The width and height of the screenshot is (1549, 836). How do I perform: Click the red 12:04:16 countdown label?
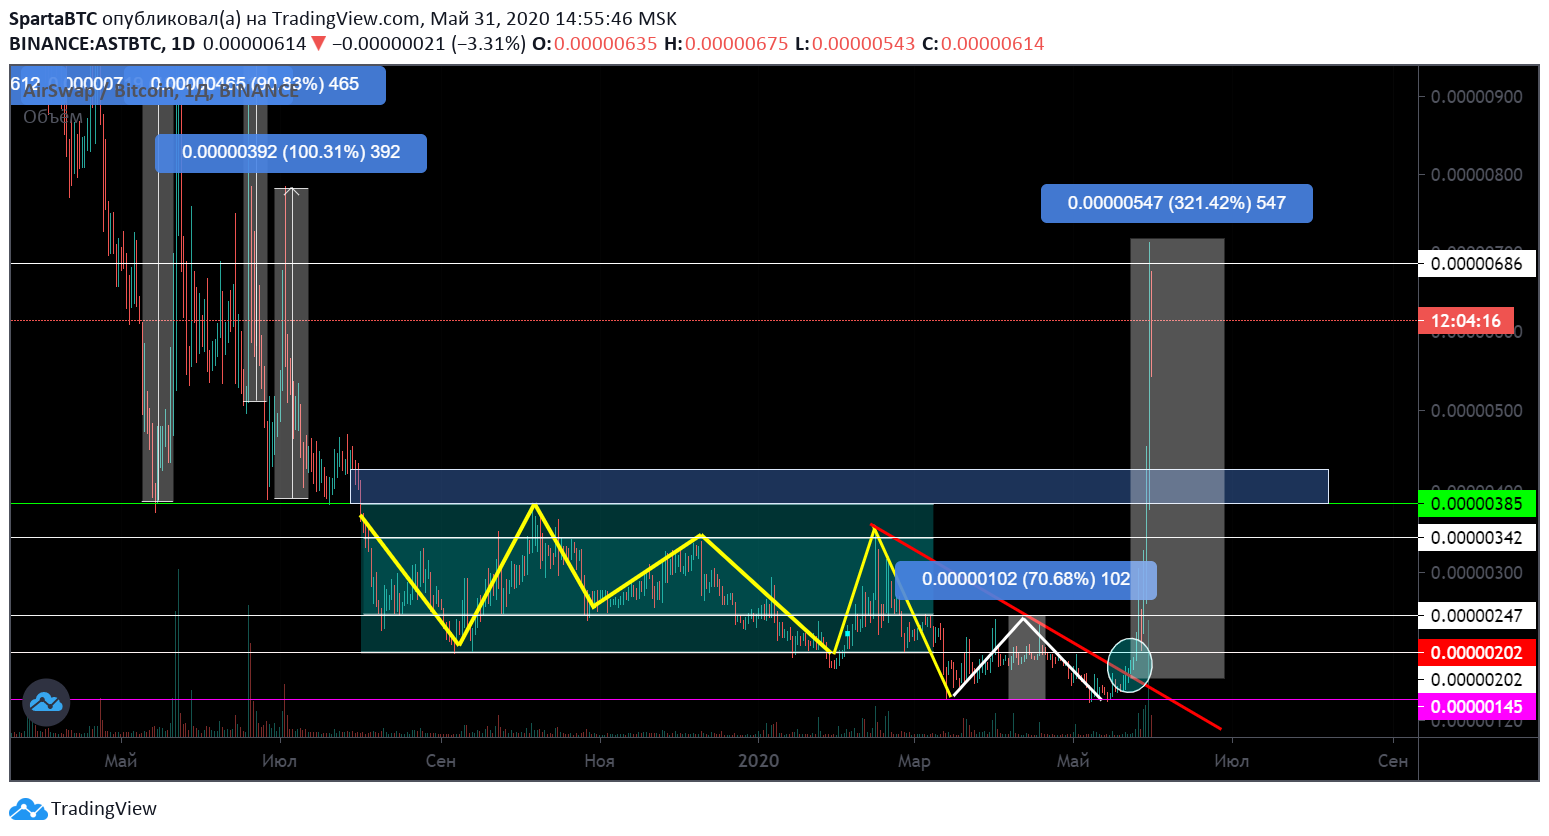[x=1466, y=321]
